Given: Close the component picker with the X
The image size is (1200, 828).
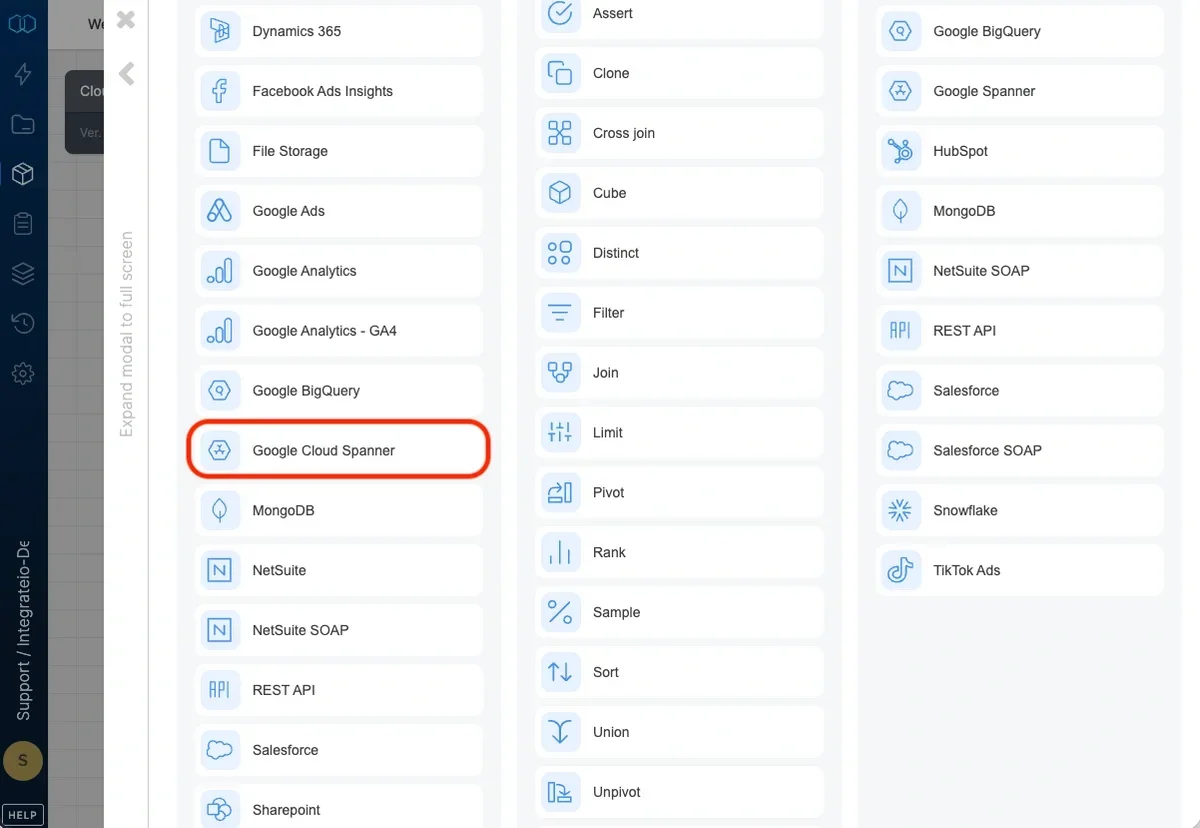Looking at the screenshot, I should [x=126, y=19].
